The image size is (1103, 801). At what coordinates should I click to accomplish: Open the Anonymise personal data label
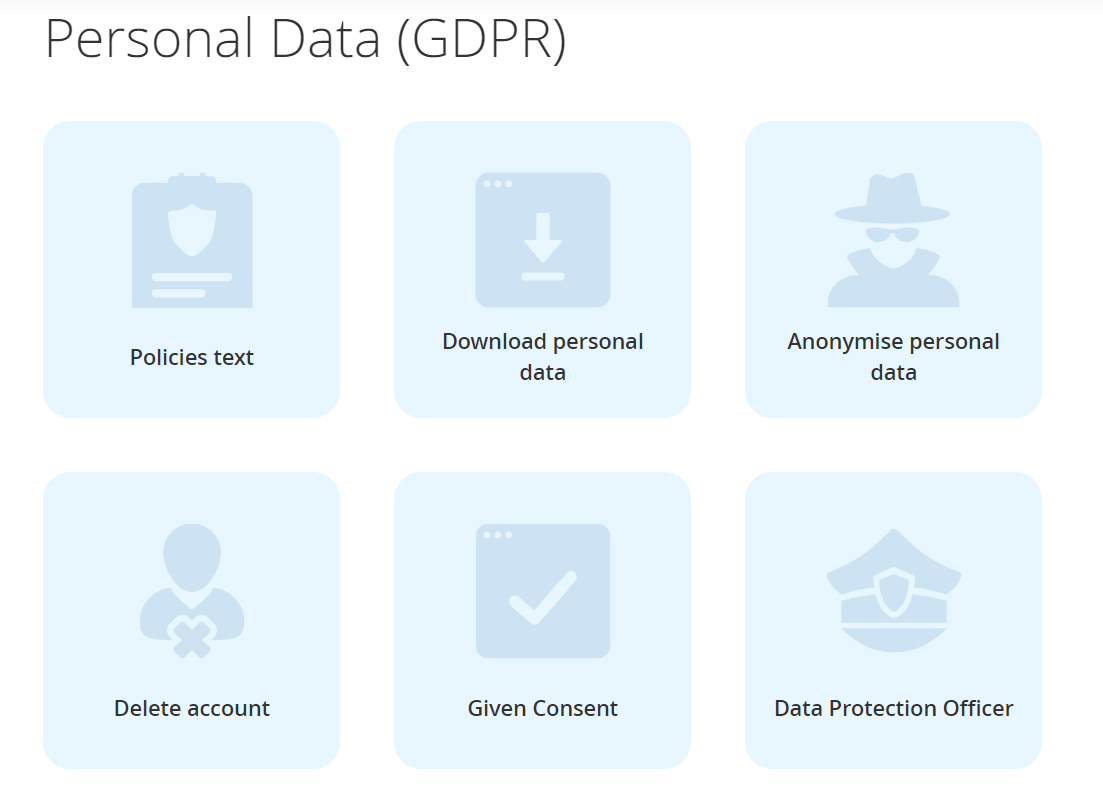click(x=893, y=357)
